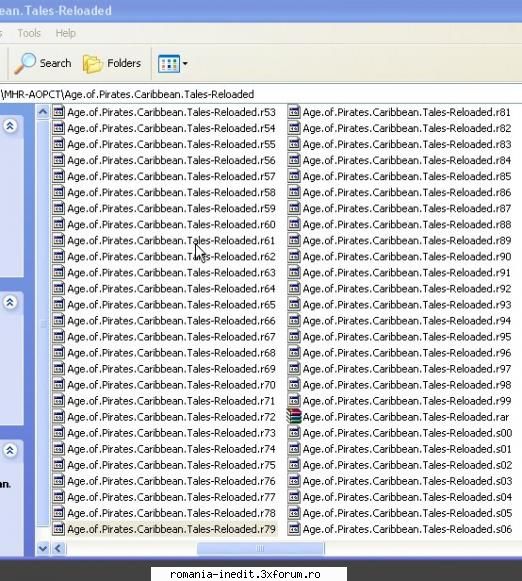Select file name Age.of.Pirates.Caribbean.Tales-Reloaded.r66
Viewport: 522px width, 581px height.
point(172,321)
